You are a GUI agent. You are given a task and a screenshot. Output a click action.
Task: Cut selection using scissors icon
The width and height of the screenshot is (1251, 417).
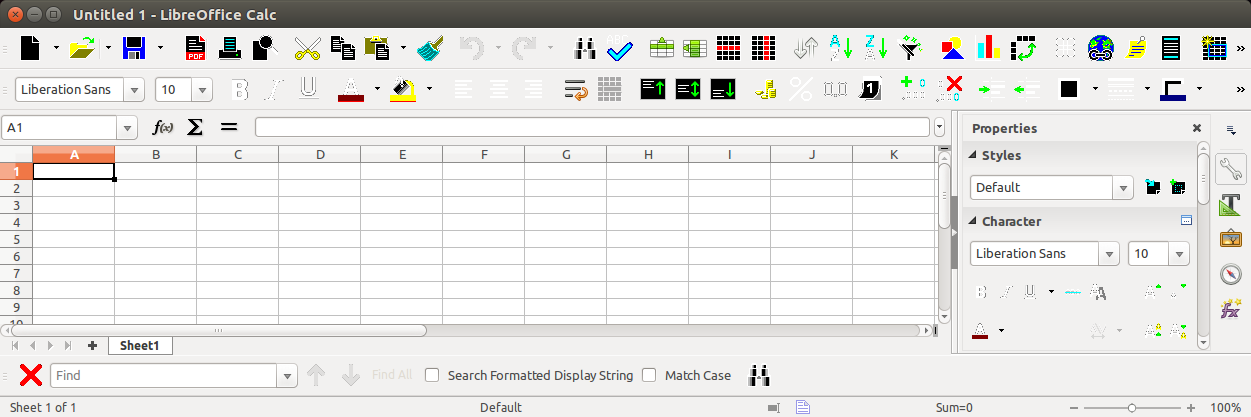pos(307,48)
